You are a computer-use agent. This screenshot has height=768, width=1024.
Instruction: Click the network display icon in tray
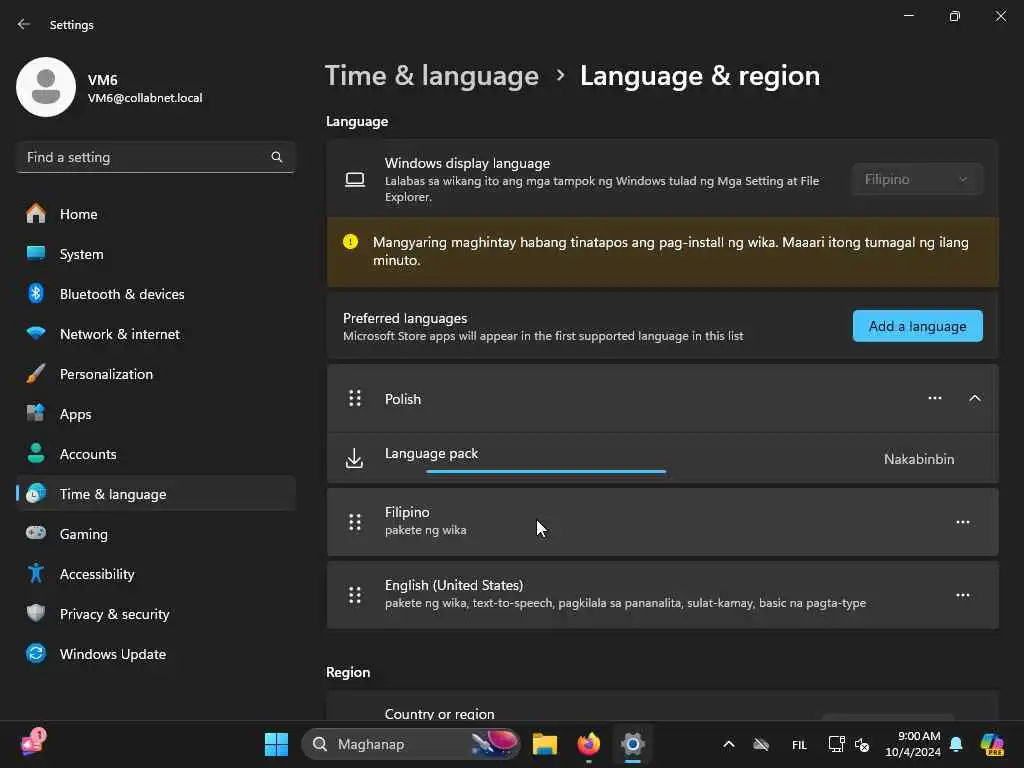[x=836, y=744]
